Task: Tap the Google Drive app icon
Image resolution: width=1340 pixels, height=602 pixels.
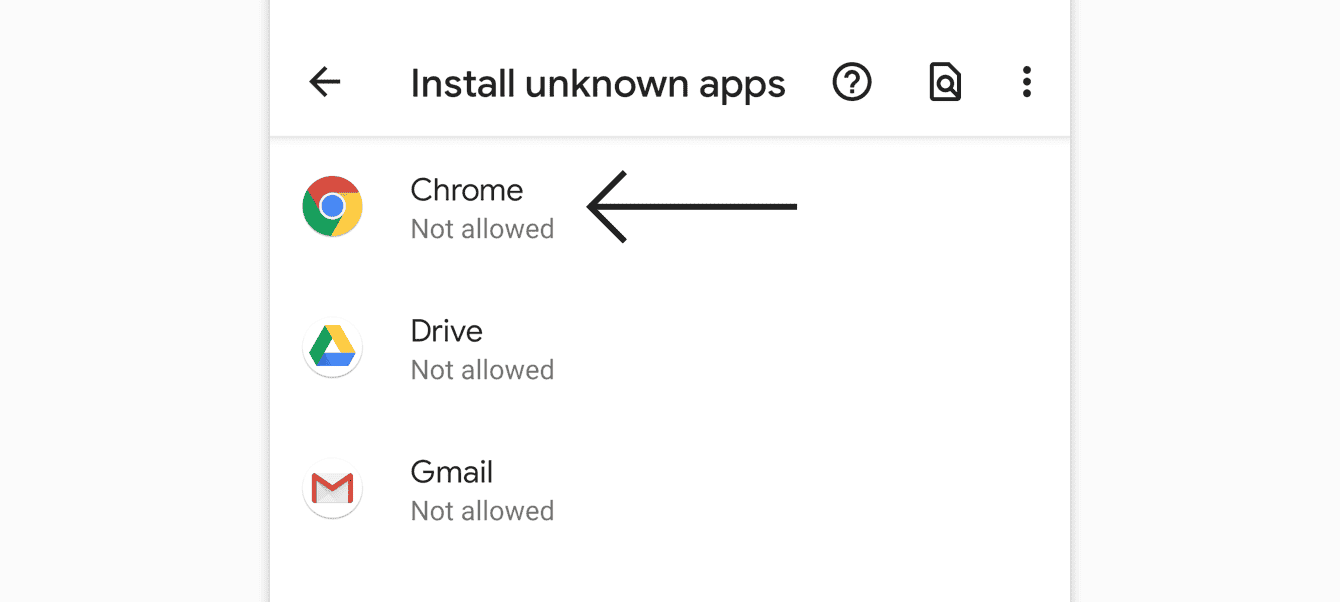Action: 332,348
